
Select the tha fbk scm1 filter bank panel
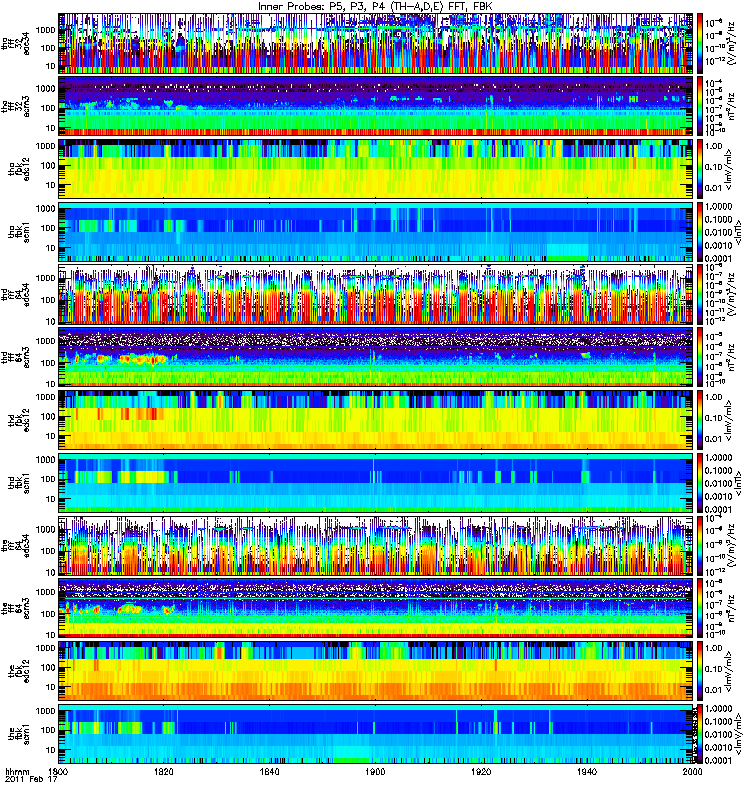click(376, 232)
